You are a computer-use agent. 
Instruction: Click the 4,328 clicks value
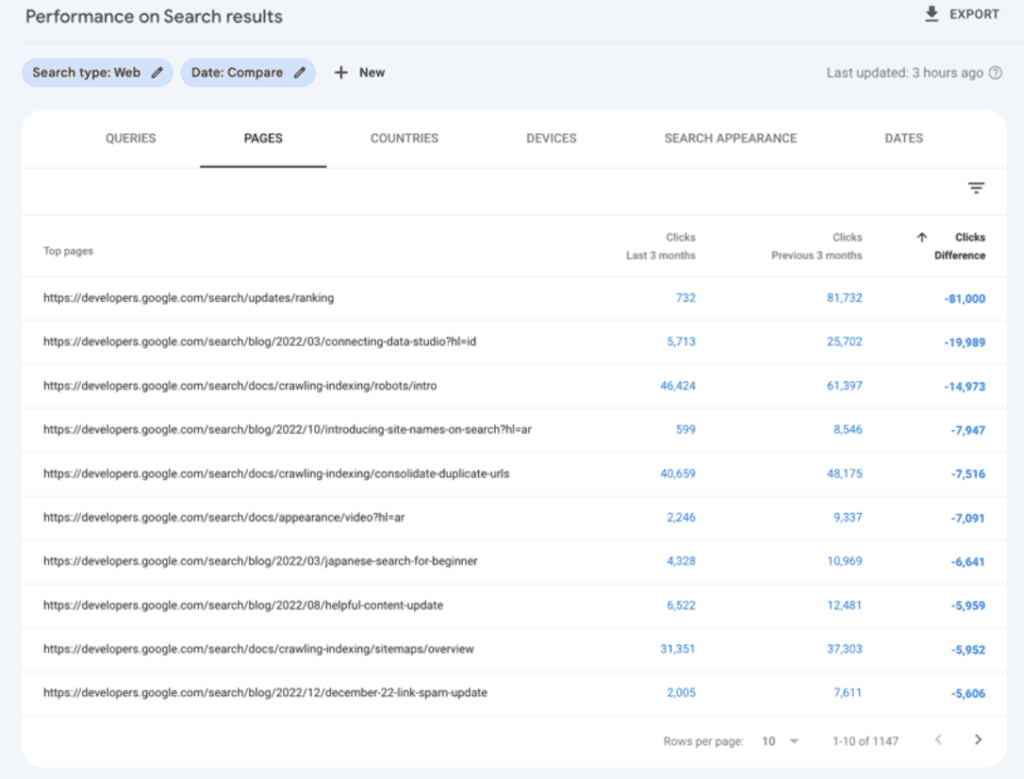[681, 561]
